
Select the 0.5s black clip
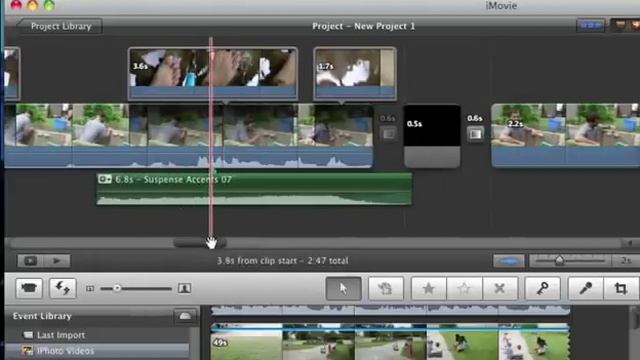pos(432,136)
